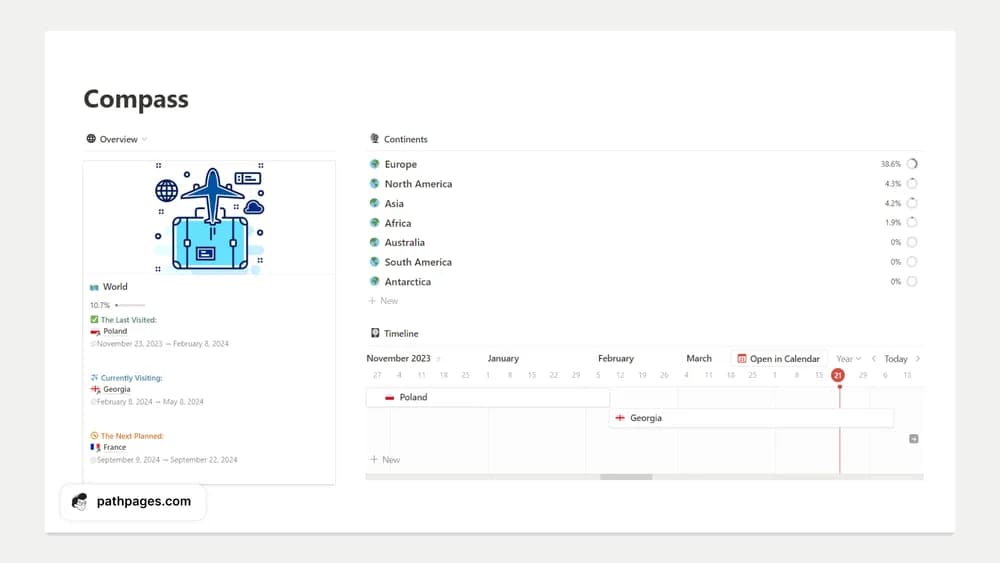1000x563 pixels.
Task: Click the pathpages.com badge
Action: [x=133, y=502]
